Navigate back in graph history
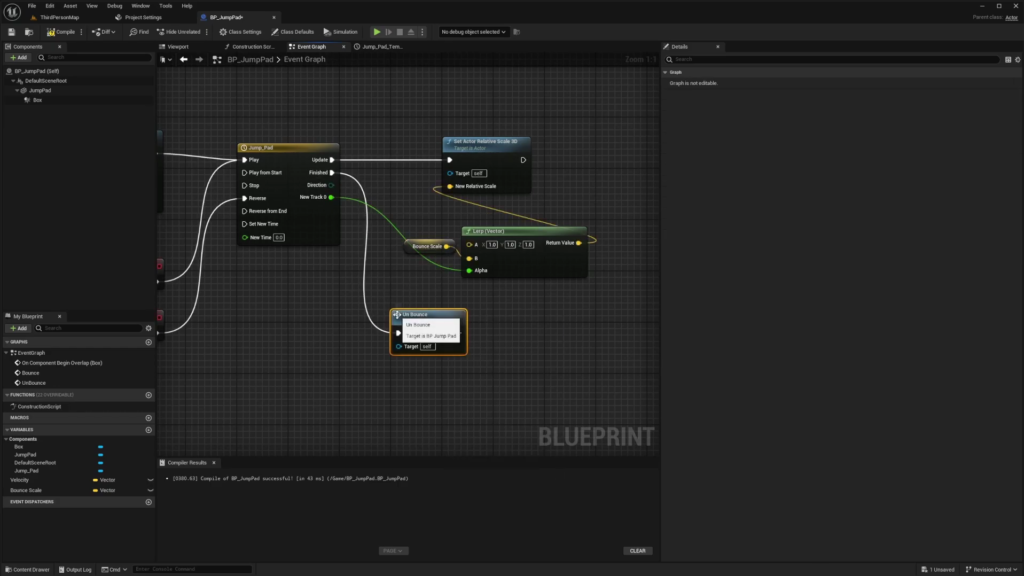This screenshot has height=576, width=1024. [x=184, y=59]
